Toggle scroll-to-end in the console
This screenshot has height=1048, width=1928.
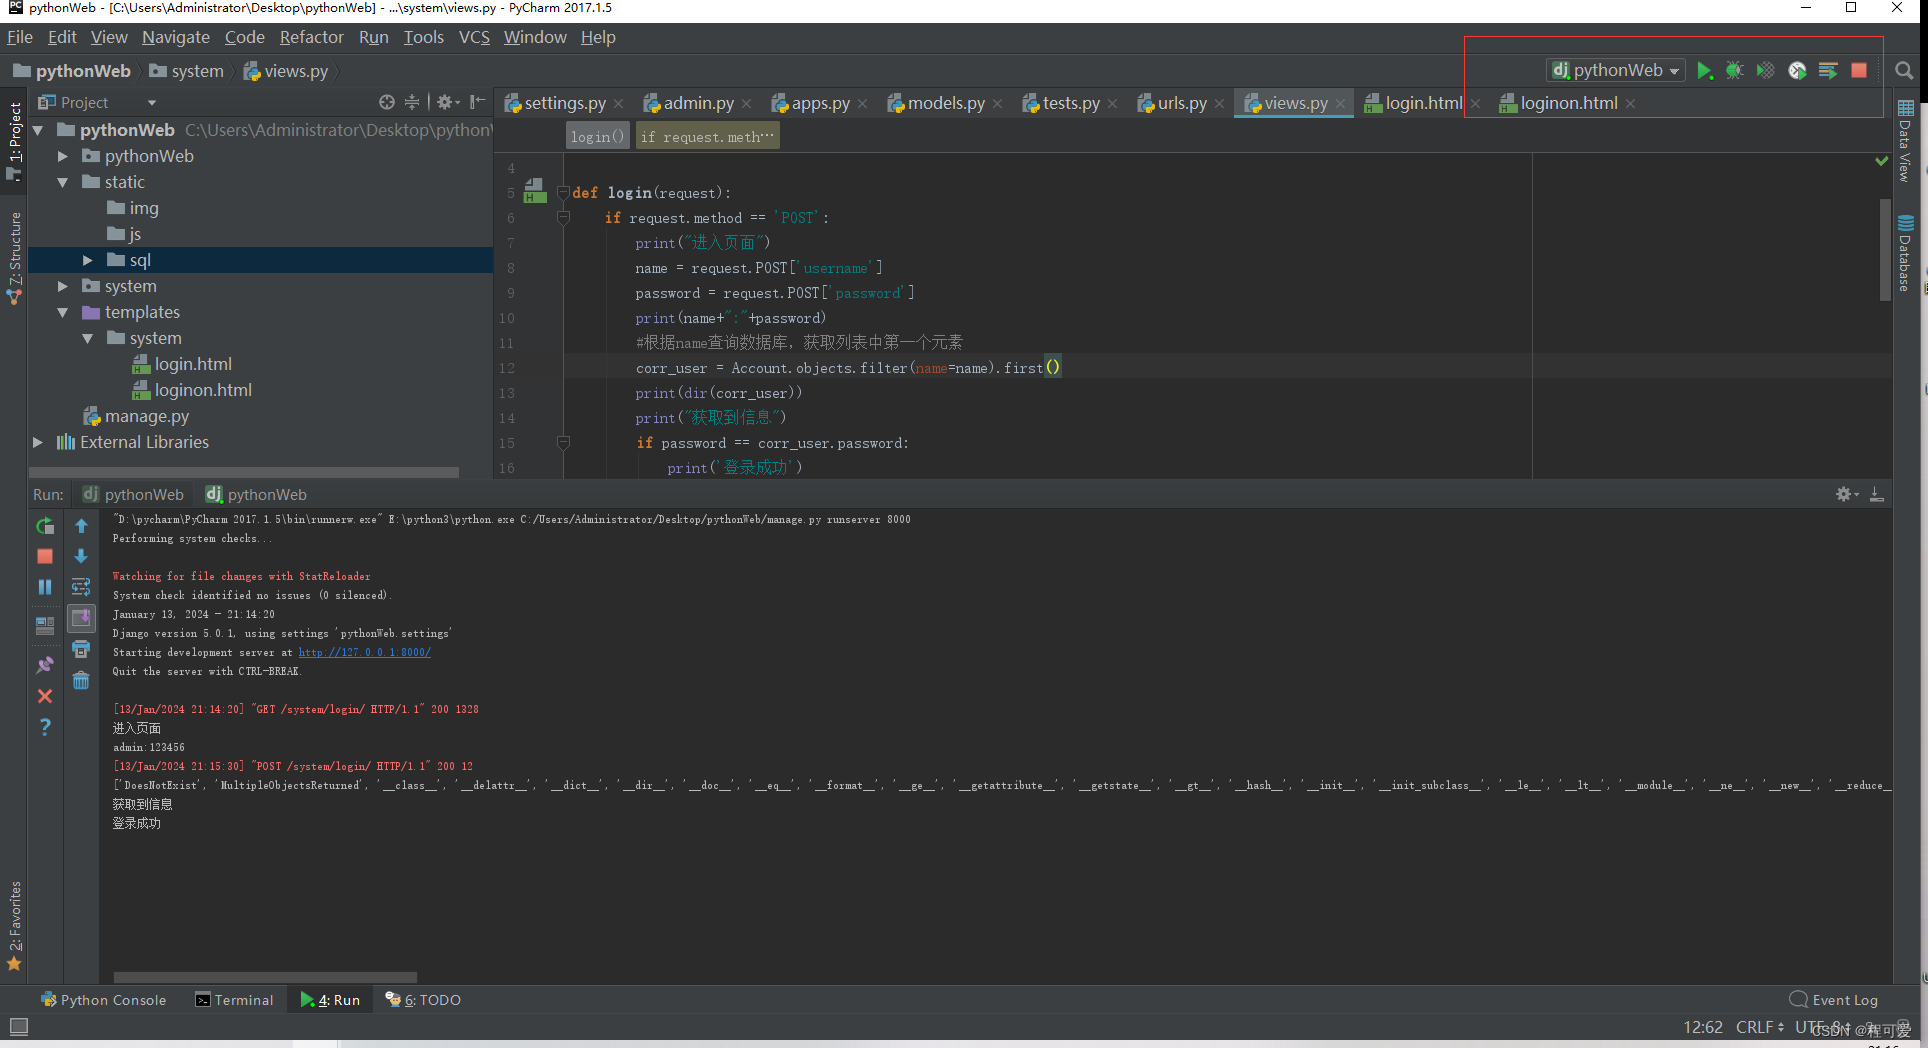pyautogui.click(x=81, y=618)
